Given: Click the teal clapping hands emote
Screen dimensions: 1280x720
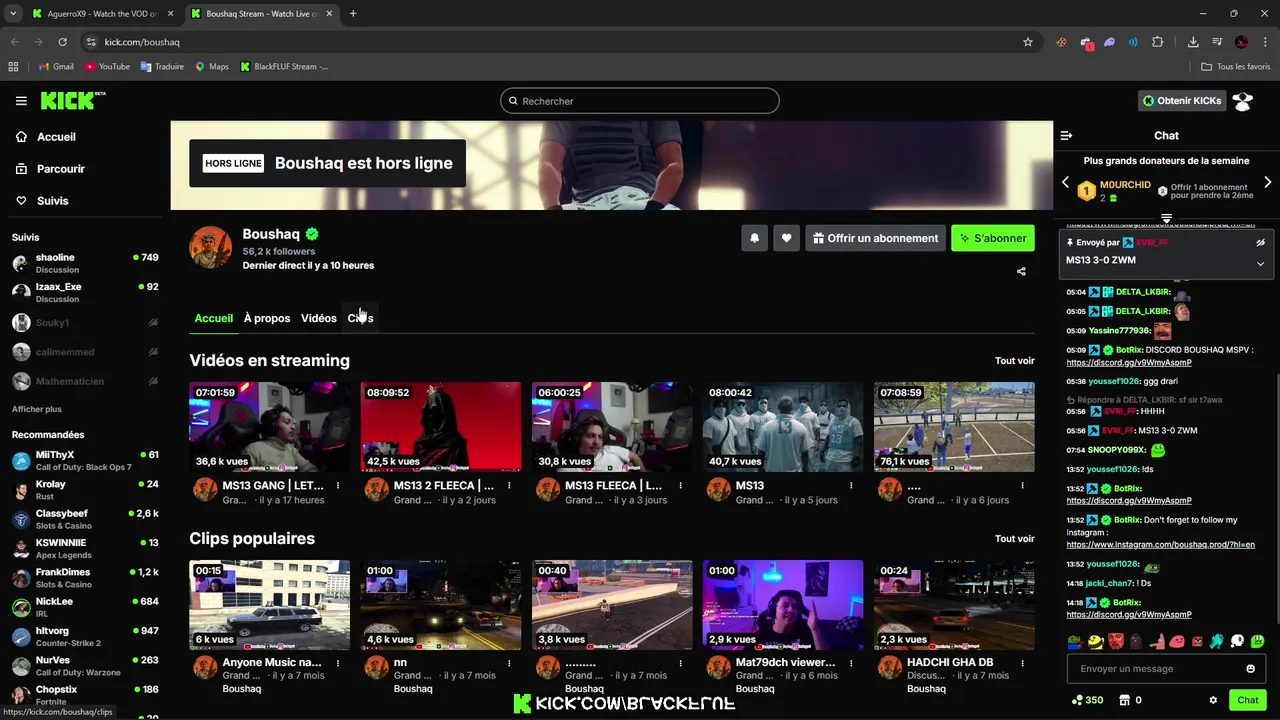Looking at the screenshot, I should coord(1217,641).
